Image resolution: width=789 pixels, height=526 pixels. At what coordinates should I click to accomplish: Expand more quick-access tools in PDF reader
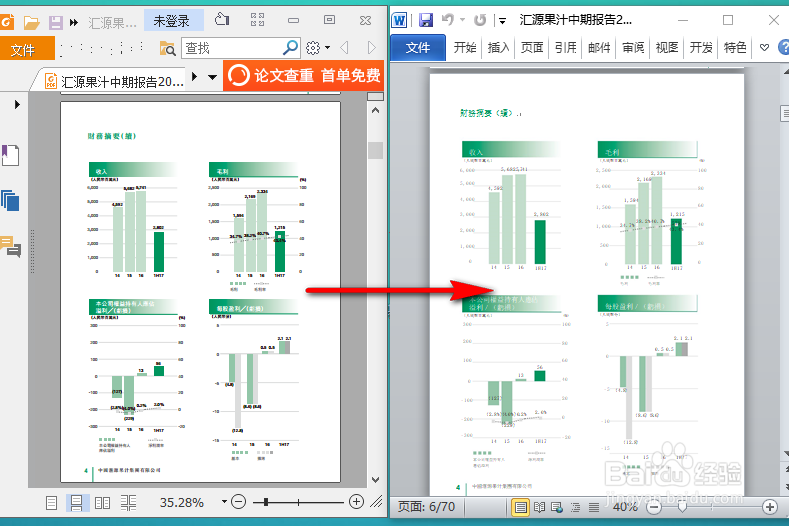pos(74,22)
